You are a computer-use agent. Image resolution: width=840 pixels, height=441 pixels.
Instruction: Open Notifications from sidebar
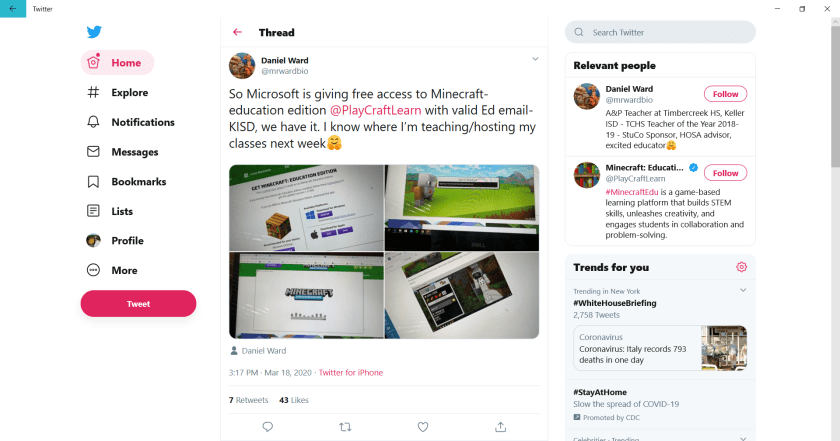point(131,122)
